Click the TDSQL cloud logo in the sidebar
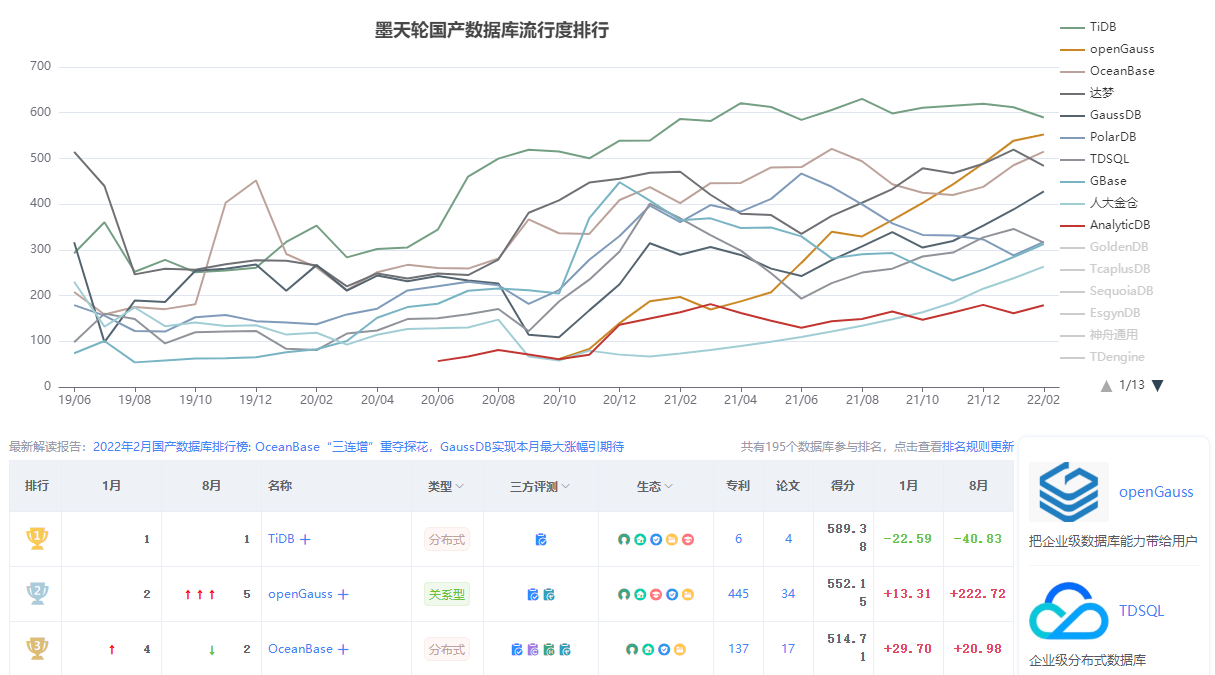 (1068, 611)
